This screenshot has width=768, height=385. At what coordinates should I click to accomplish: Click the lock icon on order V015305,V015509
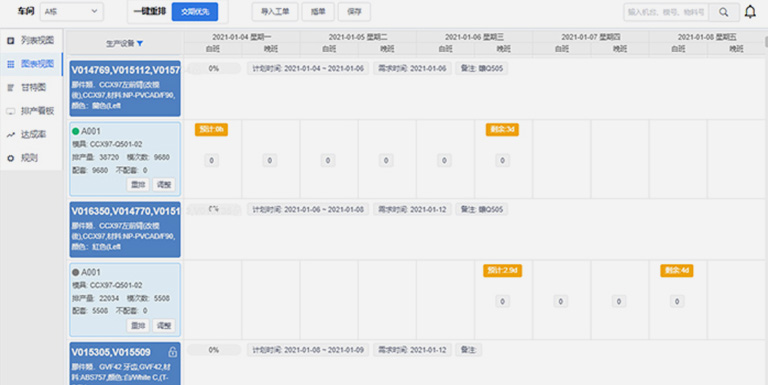click(x=172, y=352)
